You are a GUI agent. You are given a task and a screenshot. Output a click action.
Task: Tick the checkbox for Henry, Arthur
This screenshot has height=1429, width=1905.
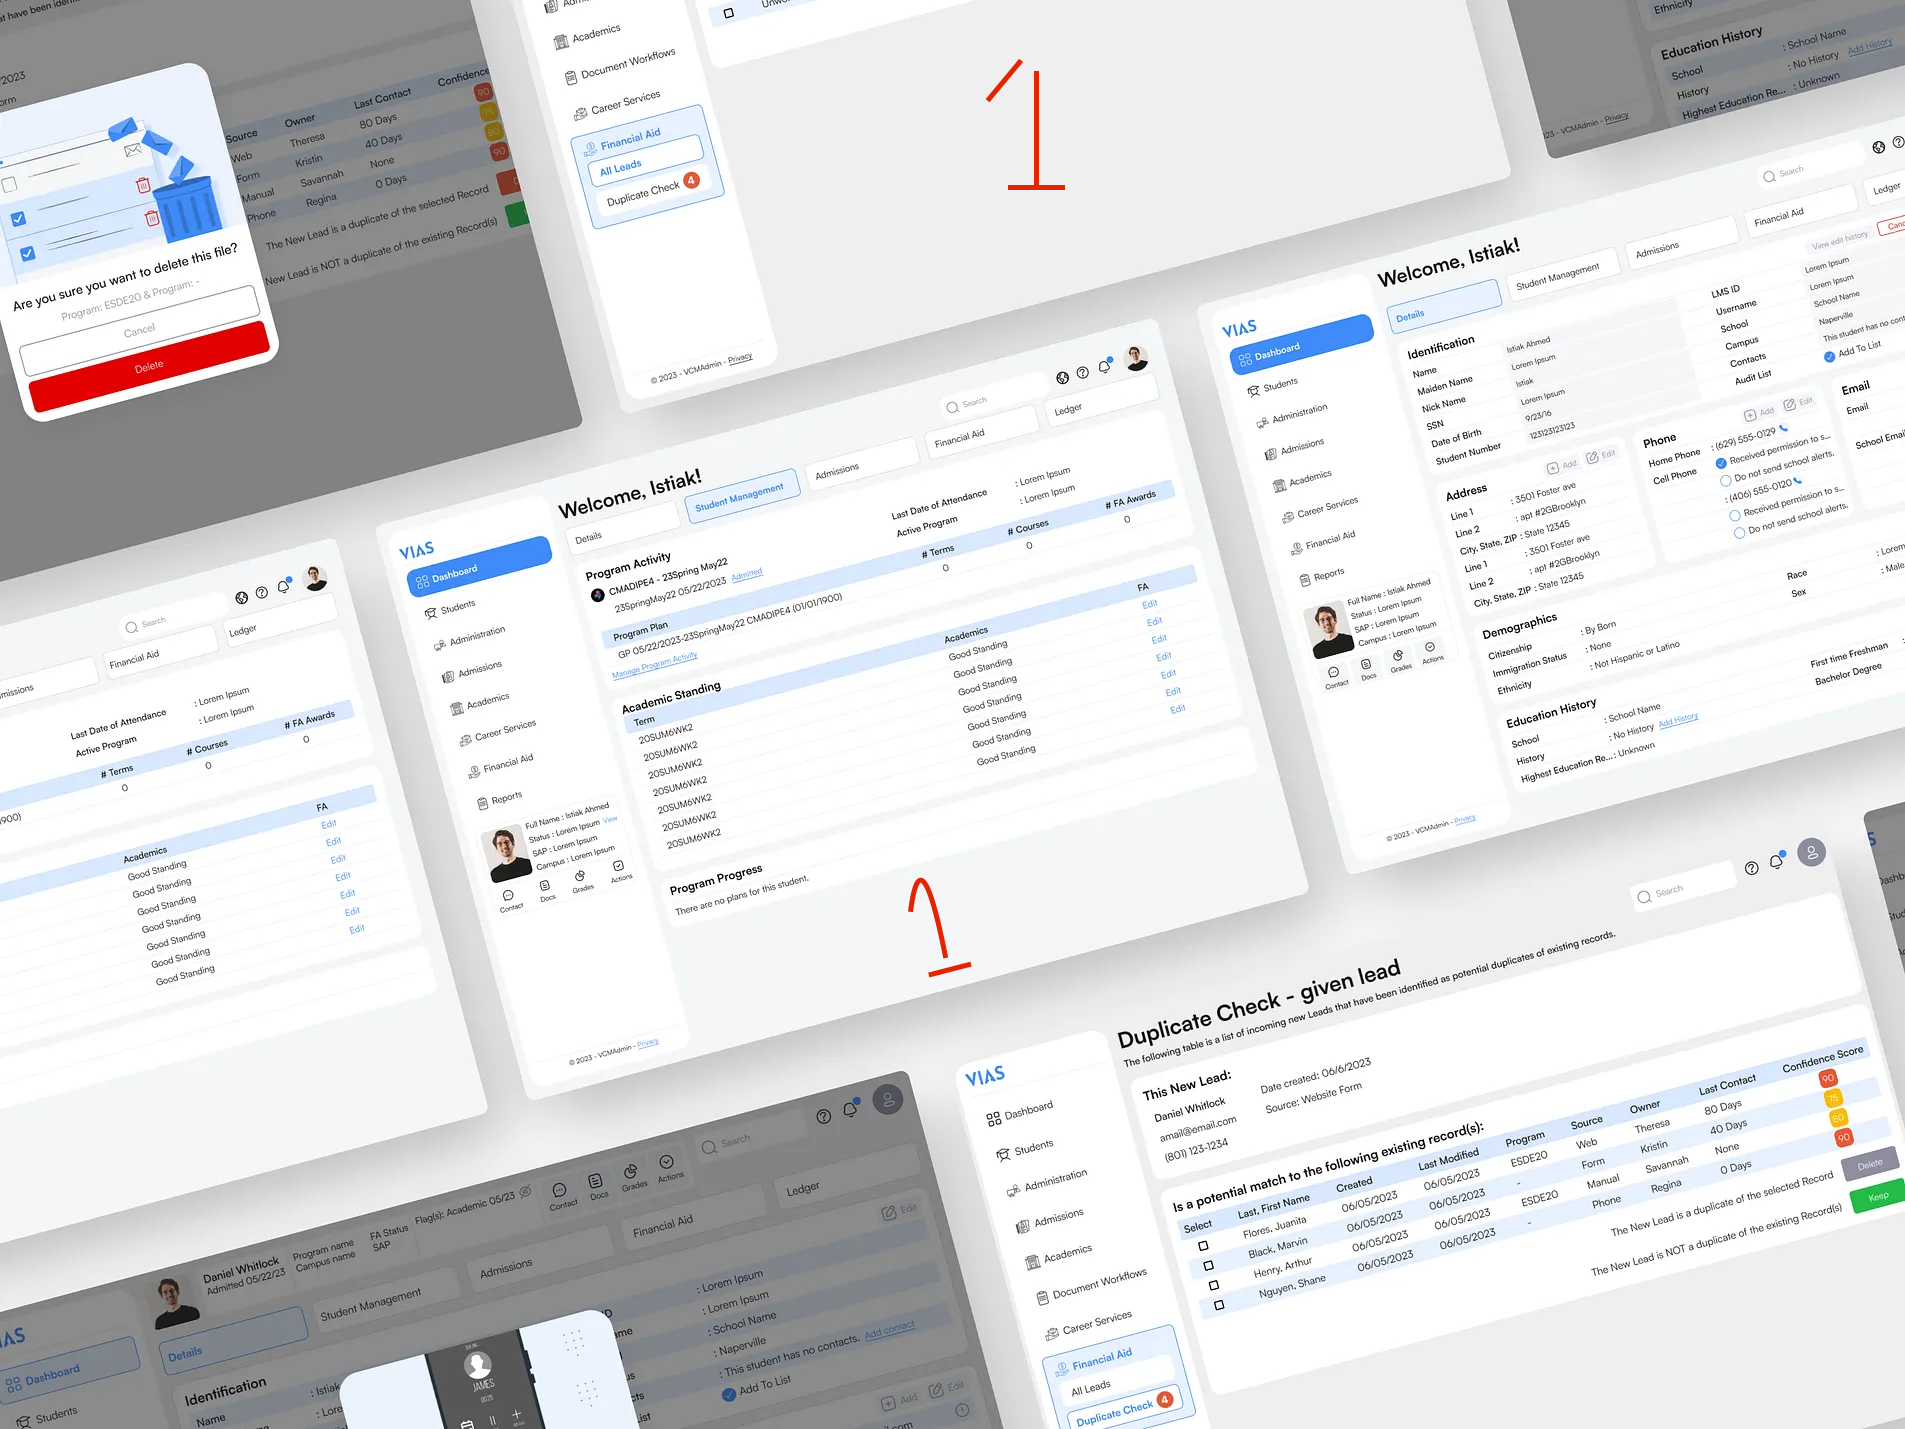click(1214, 1285)
